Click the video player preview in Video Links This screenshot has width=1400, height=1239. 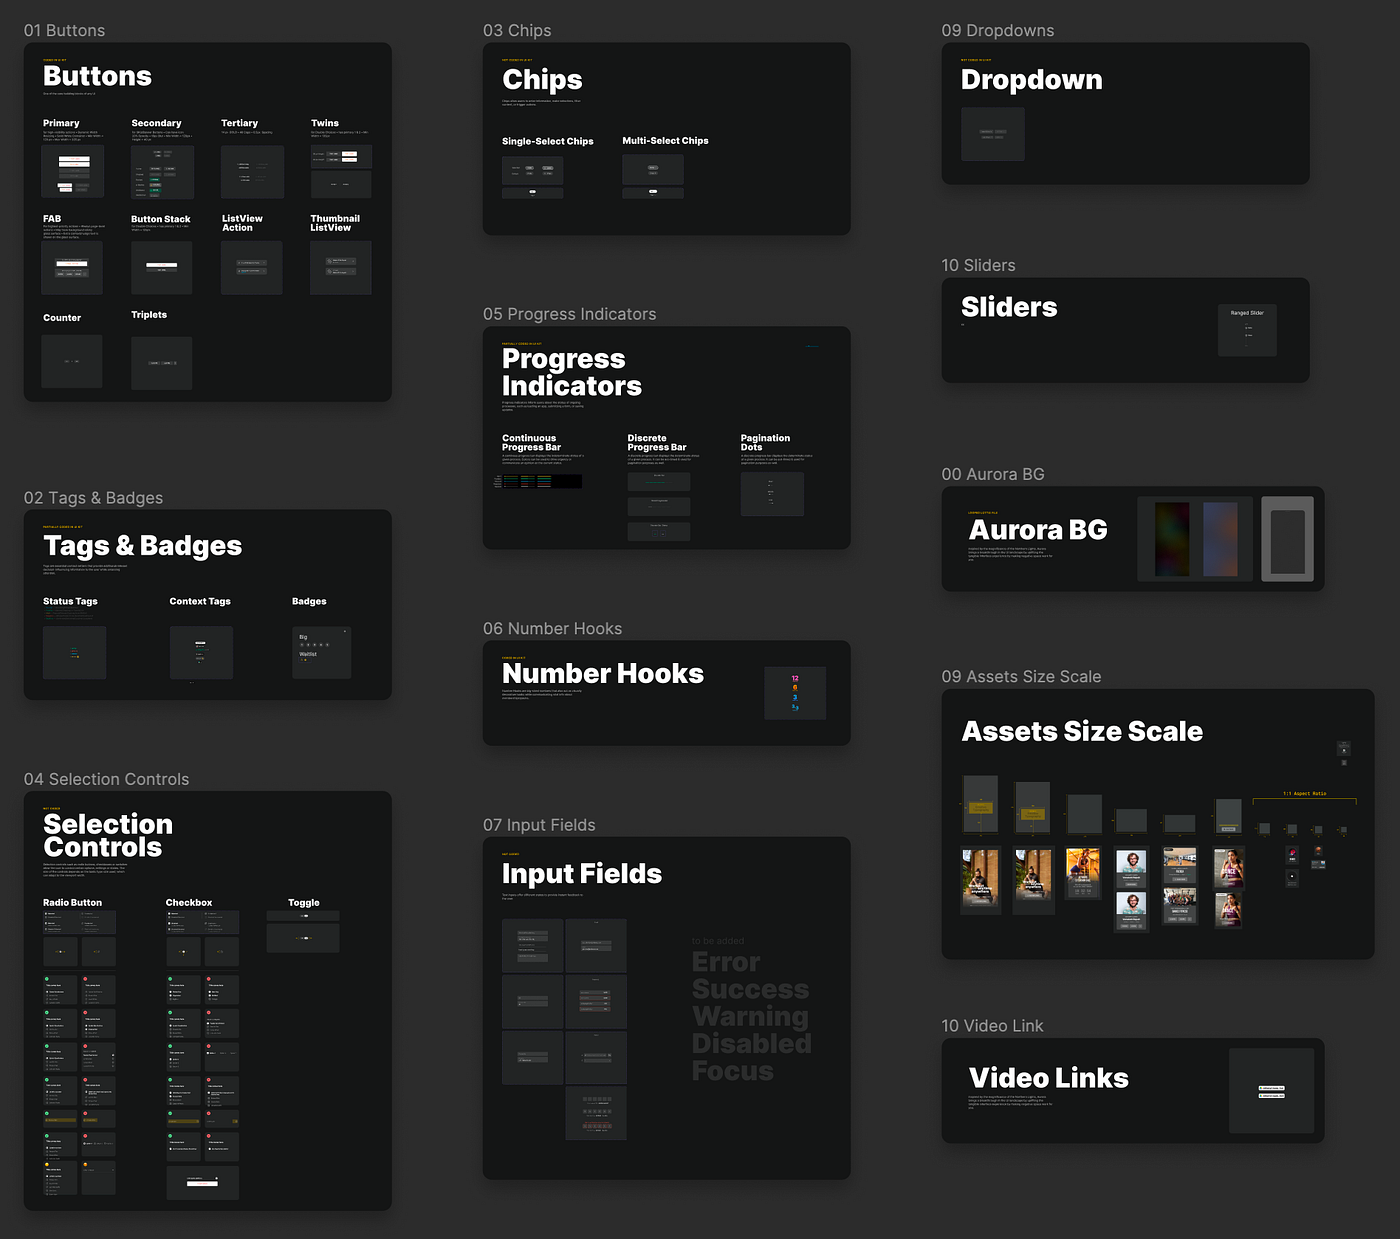tap(1271, 1091)
